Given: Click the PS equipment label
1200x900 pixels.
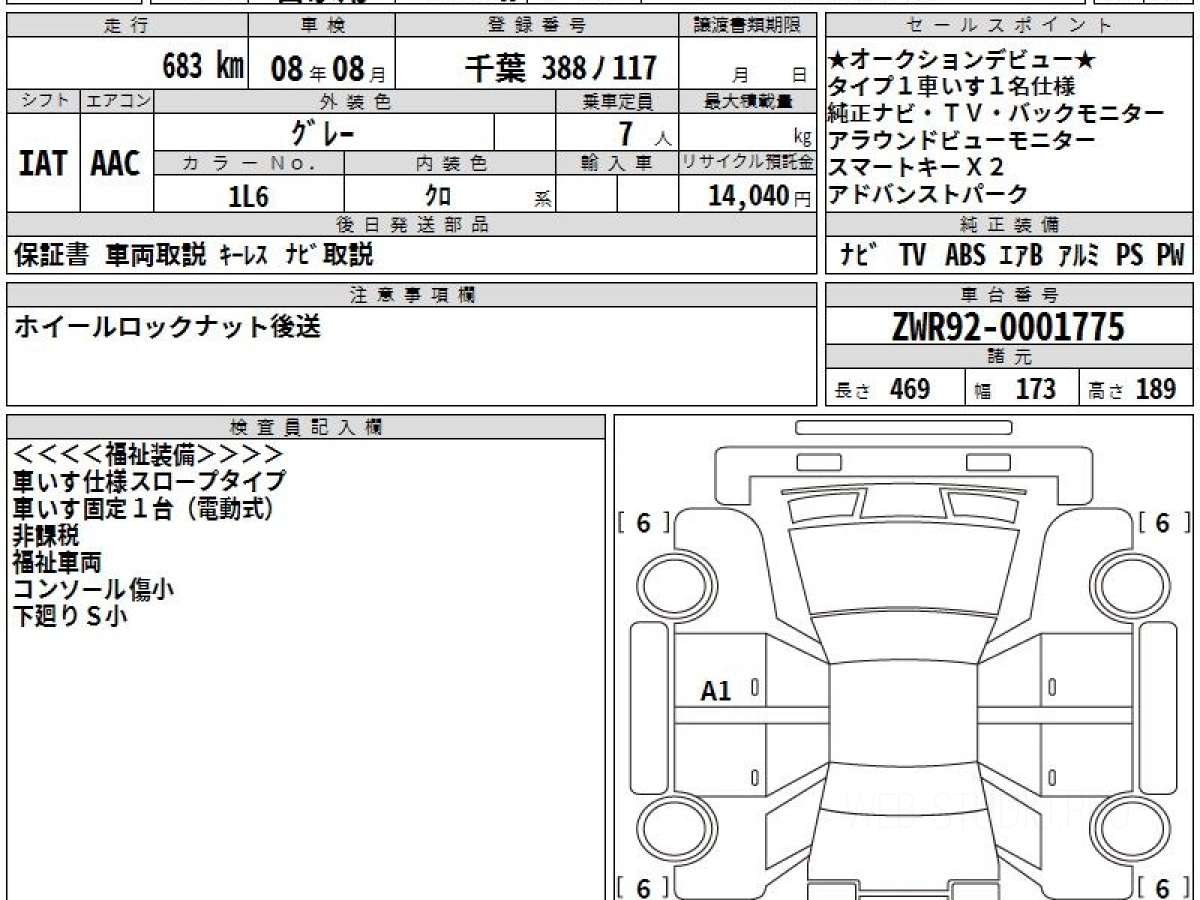Looking at the screenshot, I should (1129, 255).
